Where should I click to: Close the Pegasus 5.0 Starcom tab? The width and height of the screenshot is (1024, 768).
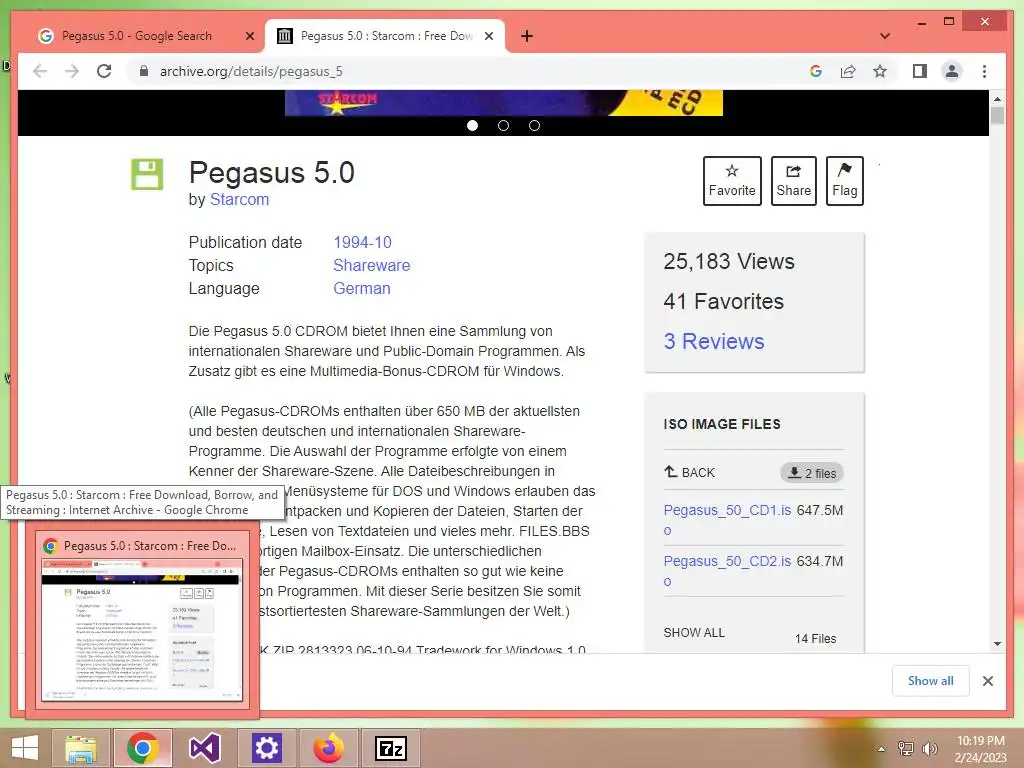click(488, 36)
